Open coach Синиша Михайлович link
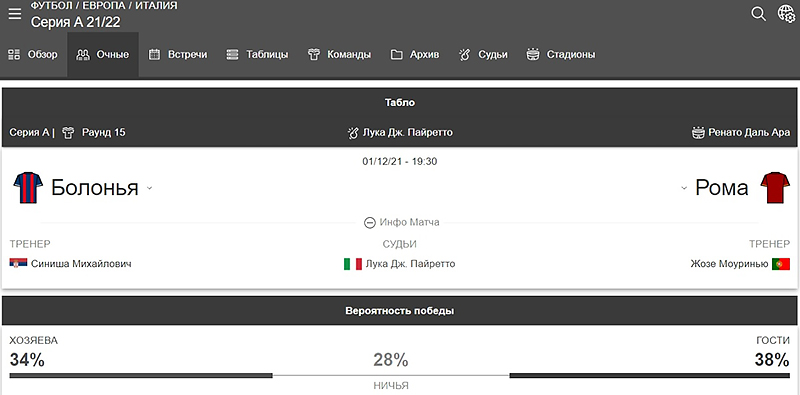Screen dimensions: 800x395 (x=81, y=264)
